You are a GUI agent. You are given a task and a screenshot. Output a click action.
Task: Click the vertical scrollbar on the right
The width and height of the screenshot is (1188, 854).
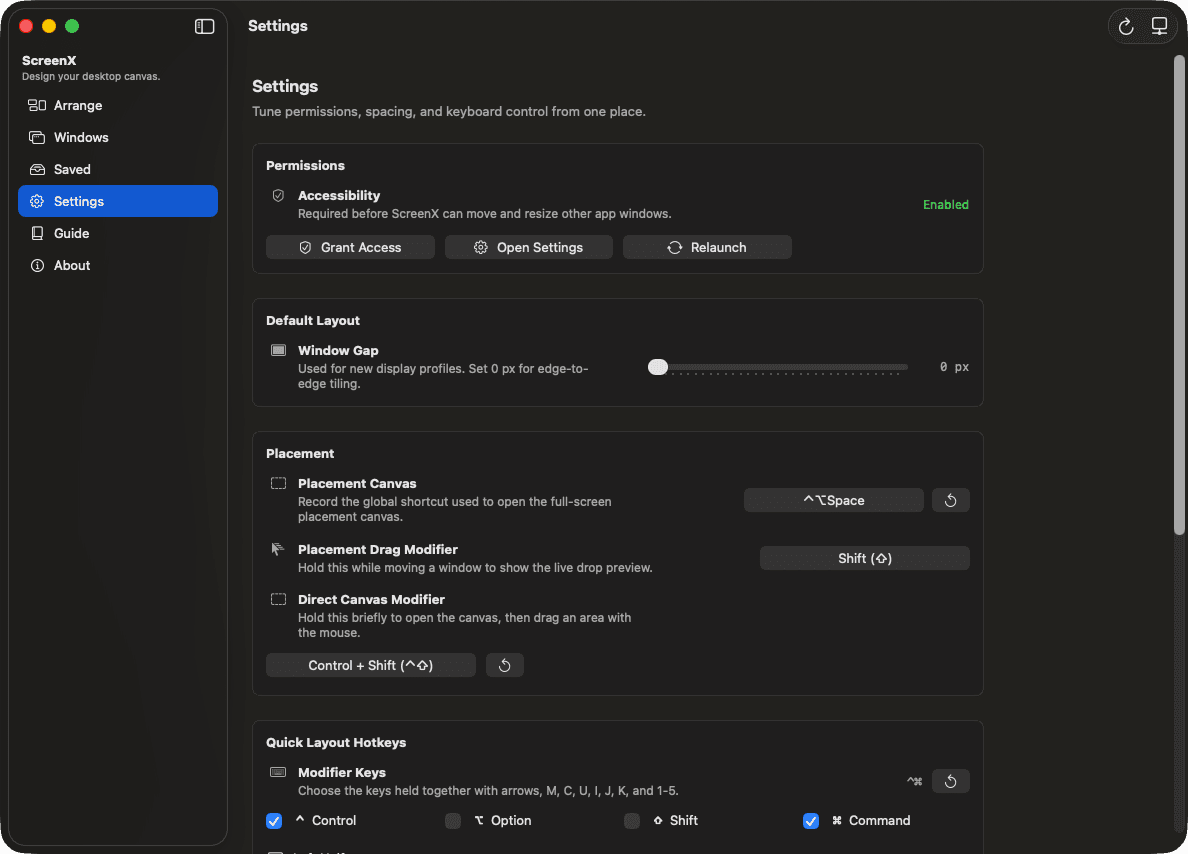(x=1179, y=296)
